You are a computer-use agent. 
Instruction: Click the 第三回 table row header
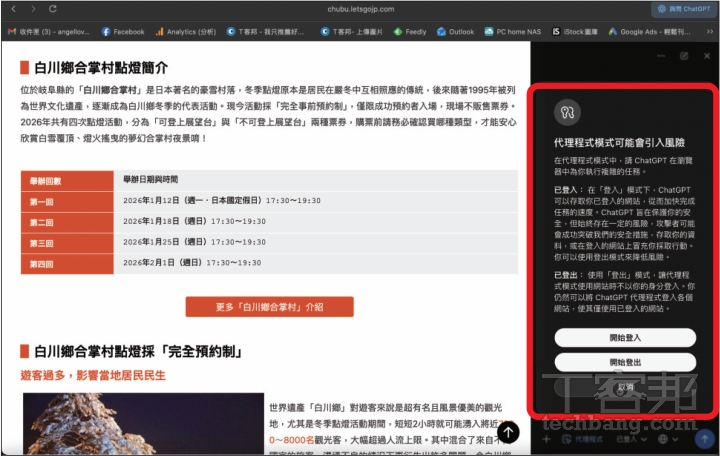click(67, 243)
